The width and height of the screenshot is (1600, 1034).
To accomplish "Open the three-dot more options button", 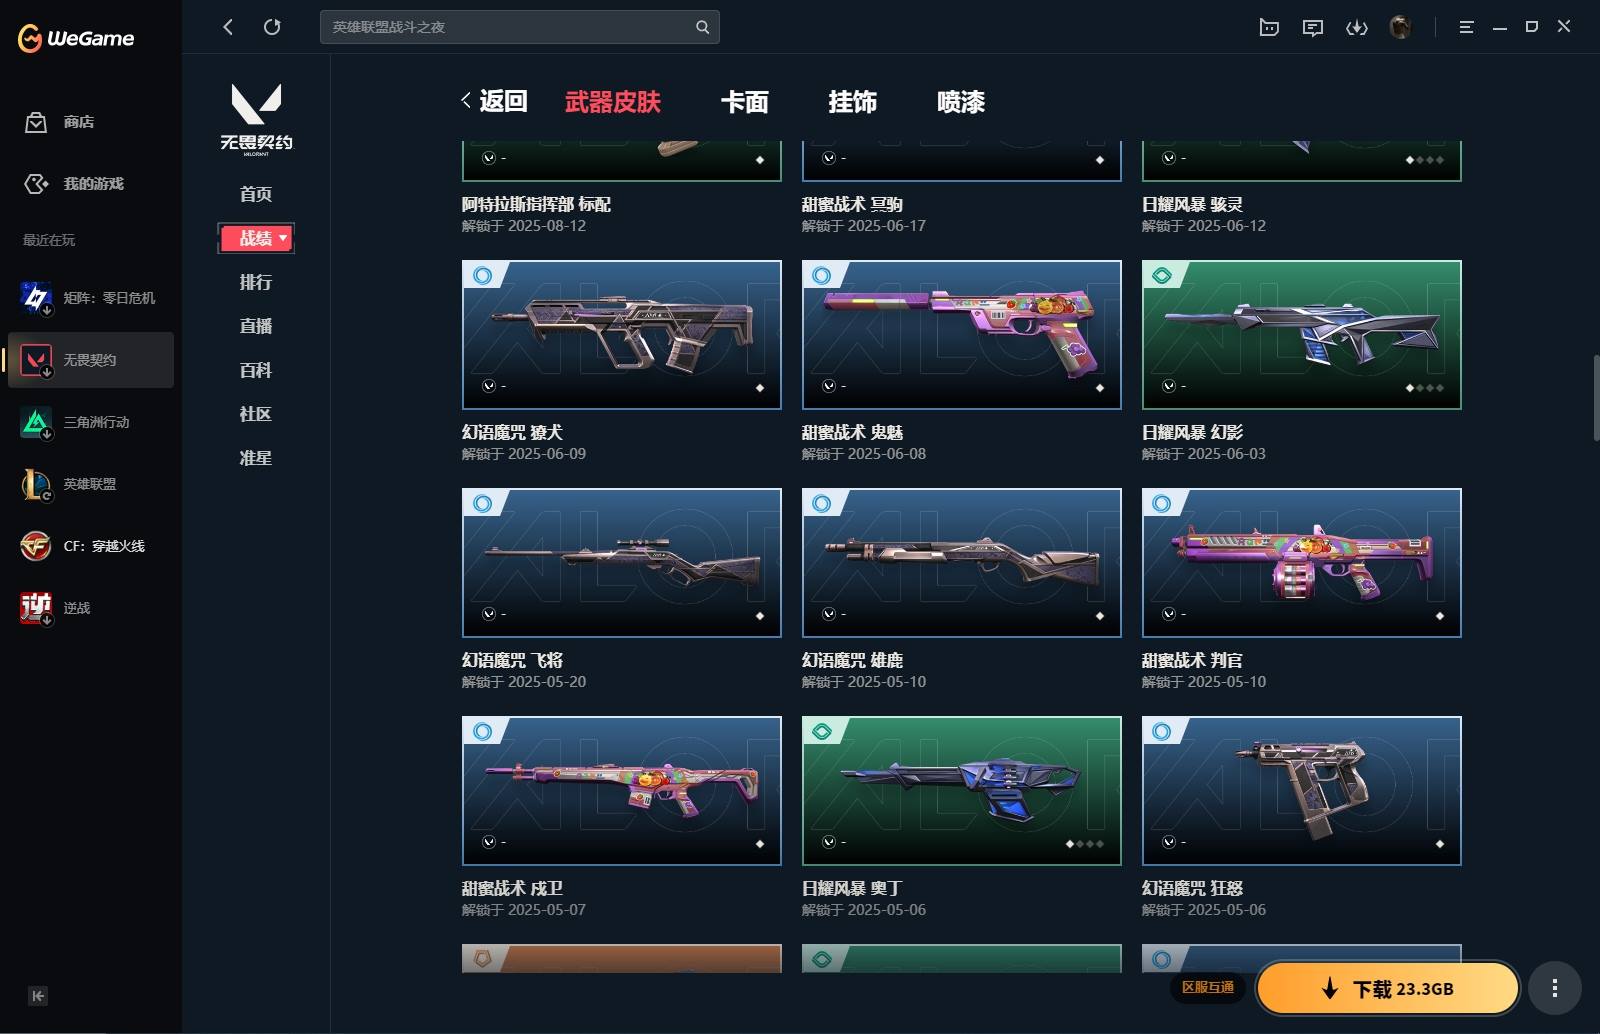I will click(1554, 989).
